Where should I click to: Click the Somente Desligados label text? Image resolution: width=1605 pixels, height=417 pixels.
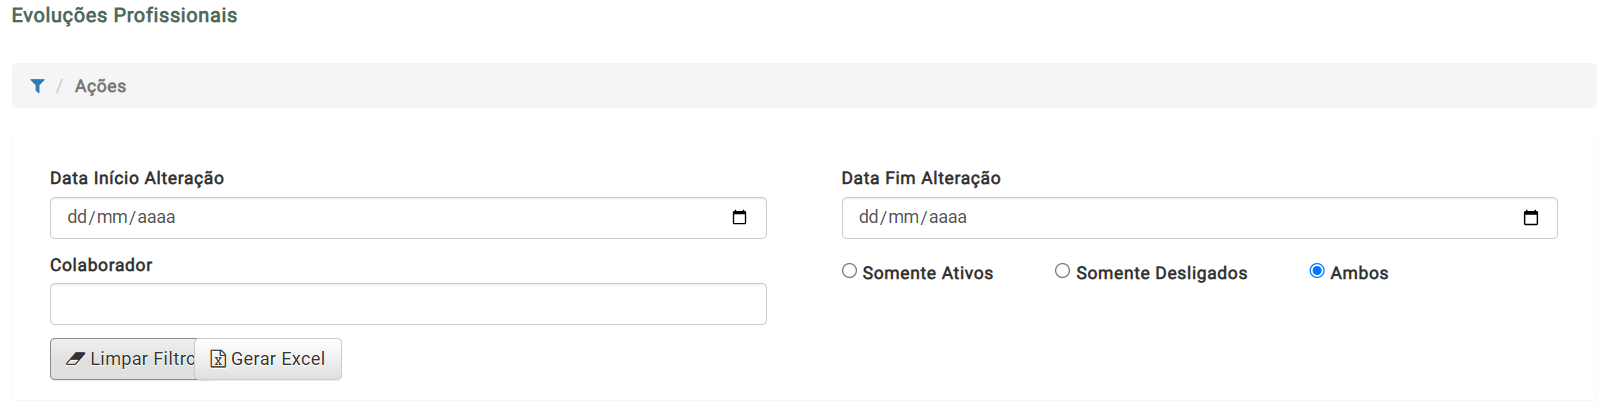click(x=1162, y=273)
